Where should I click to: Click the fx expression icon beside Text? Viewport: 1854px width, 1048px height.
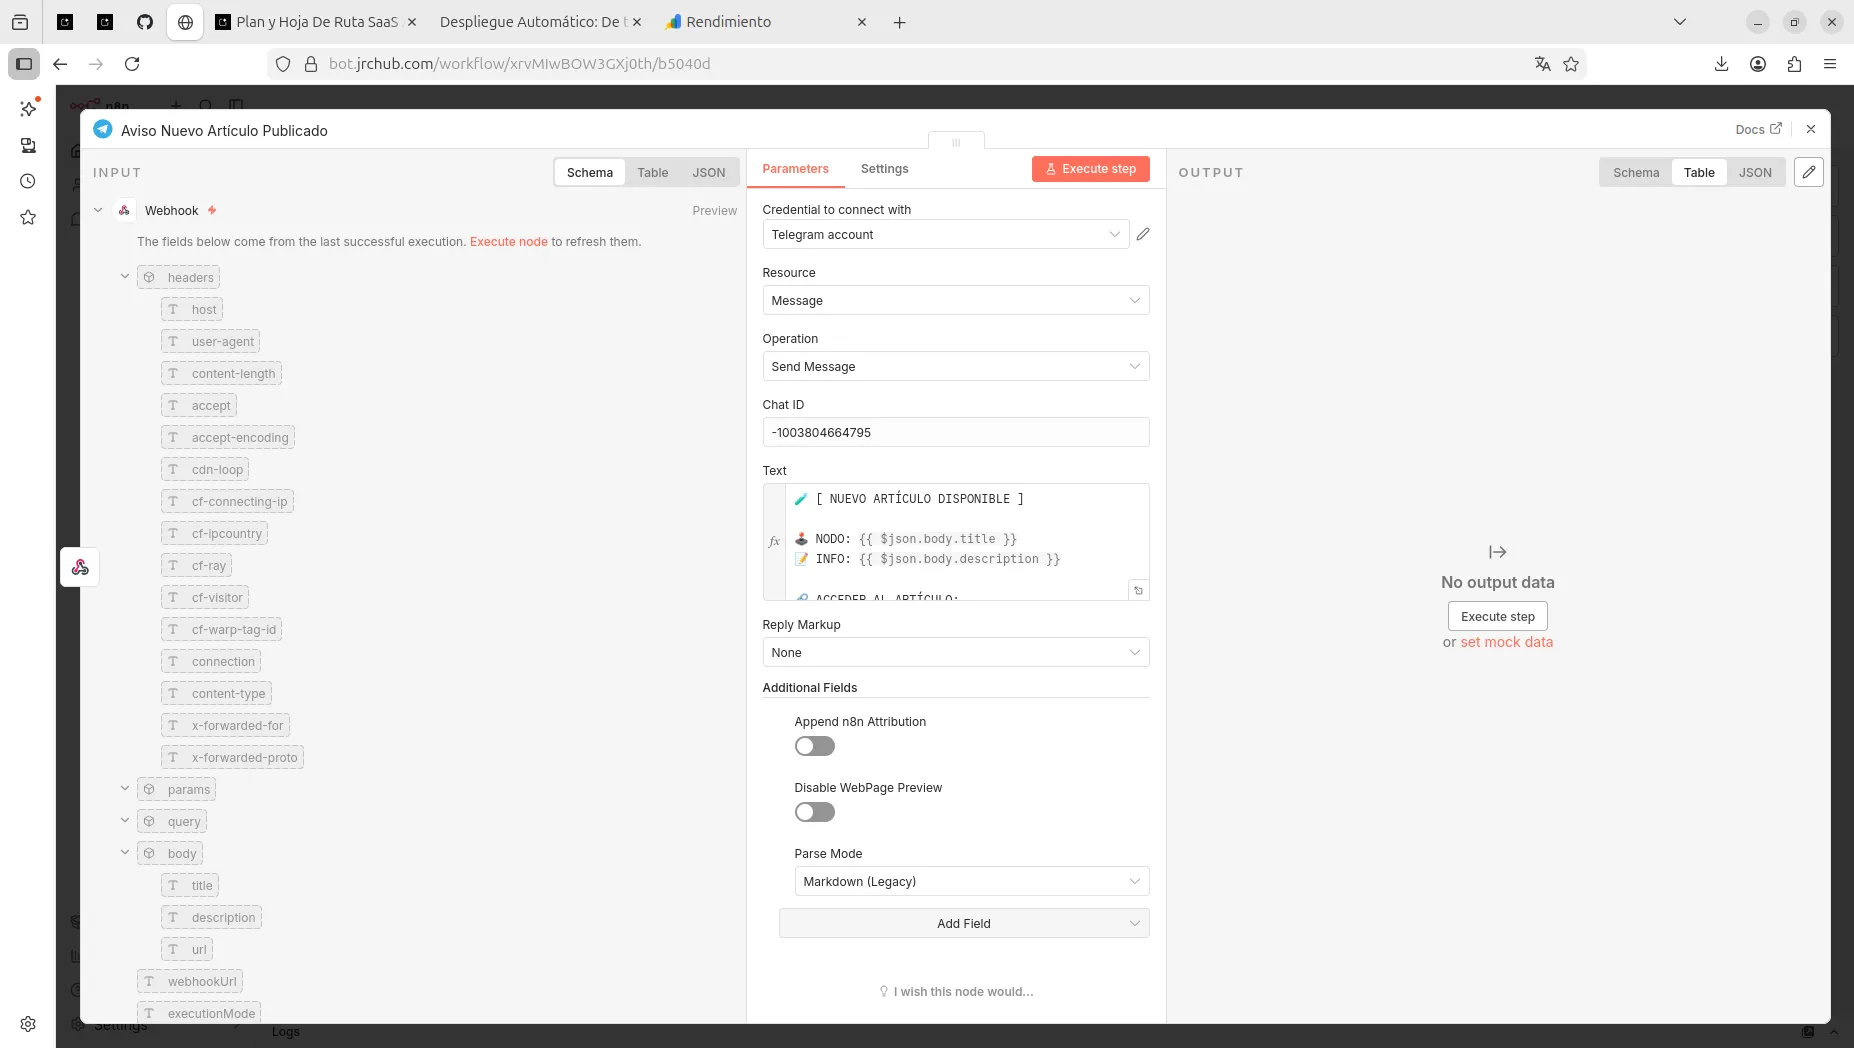coord(774,541)
